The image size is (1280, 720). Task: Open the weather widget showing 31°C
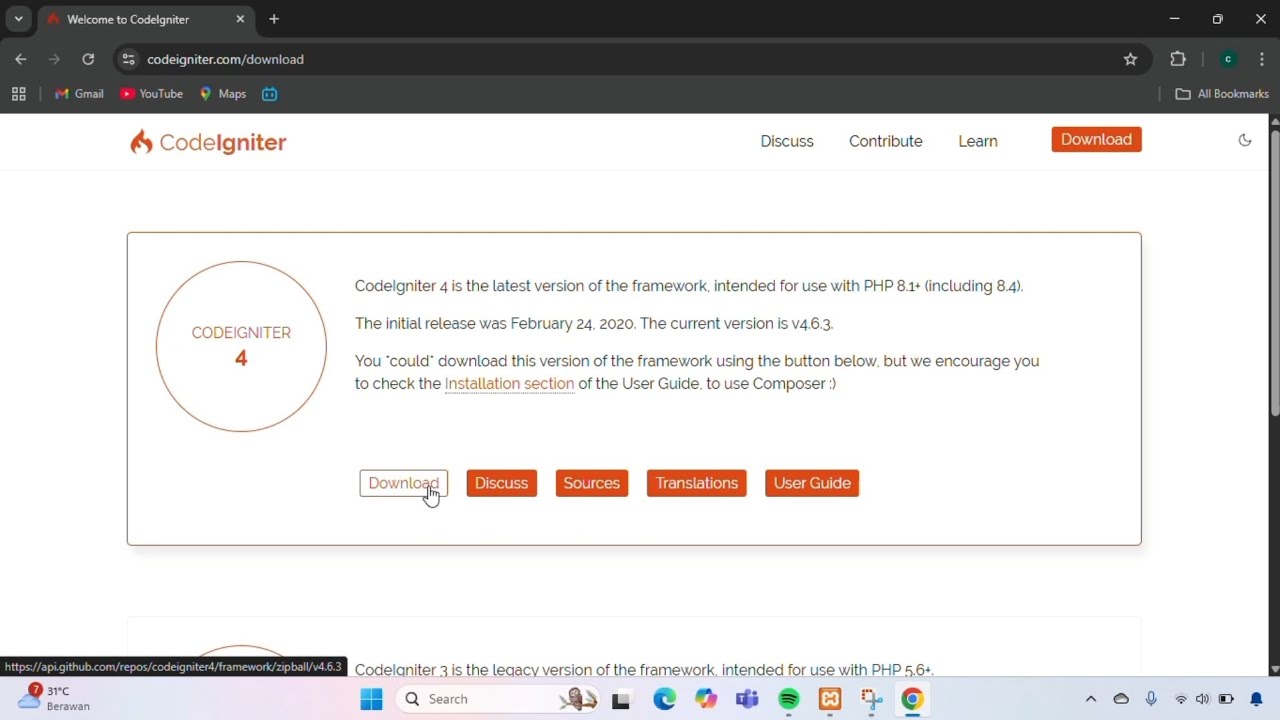(55, 698)
